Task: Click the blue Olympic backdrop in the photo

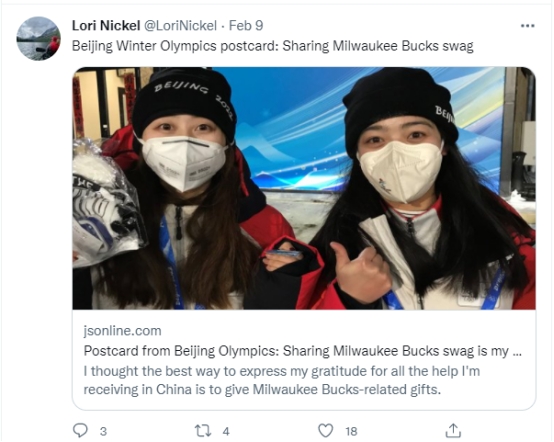Action: [x=293, y=134]
